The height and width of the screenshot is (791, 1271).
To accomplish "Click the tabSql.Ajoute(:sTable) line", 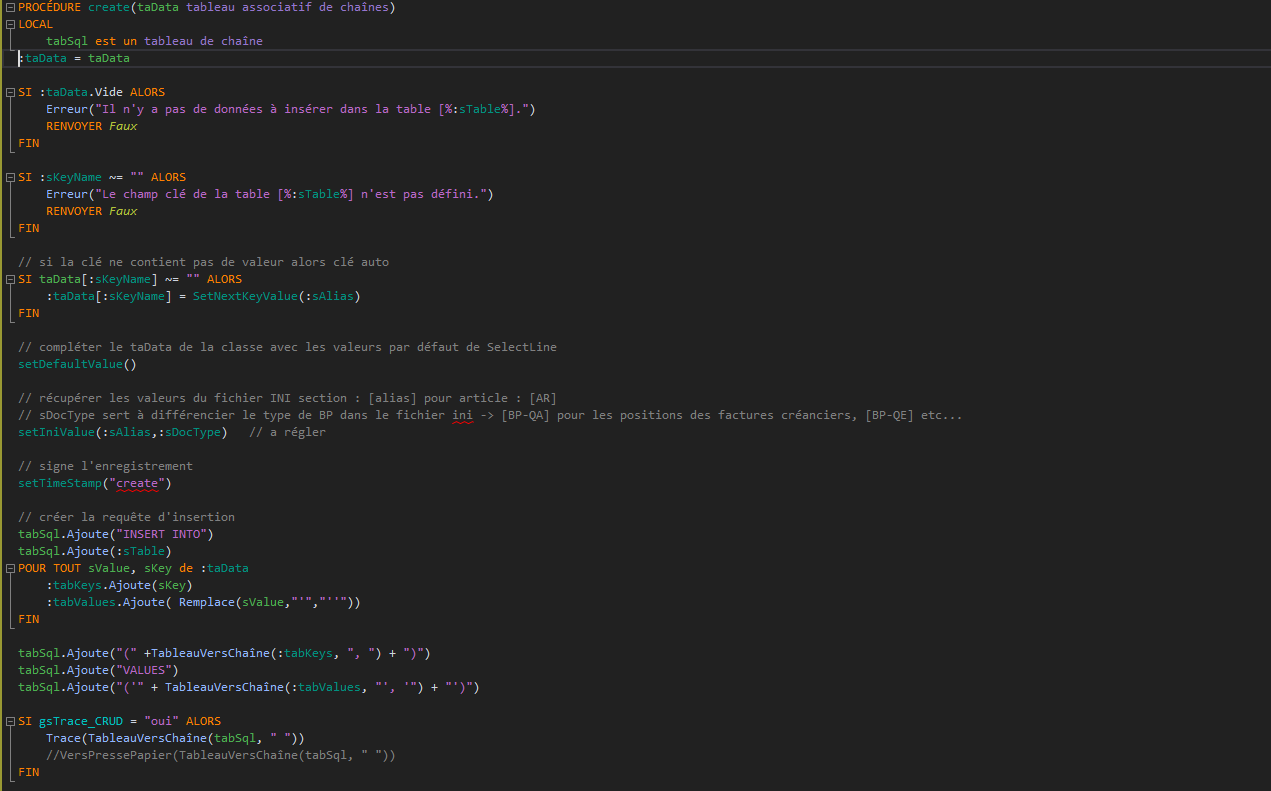I will [x=95, y=551].
